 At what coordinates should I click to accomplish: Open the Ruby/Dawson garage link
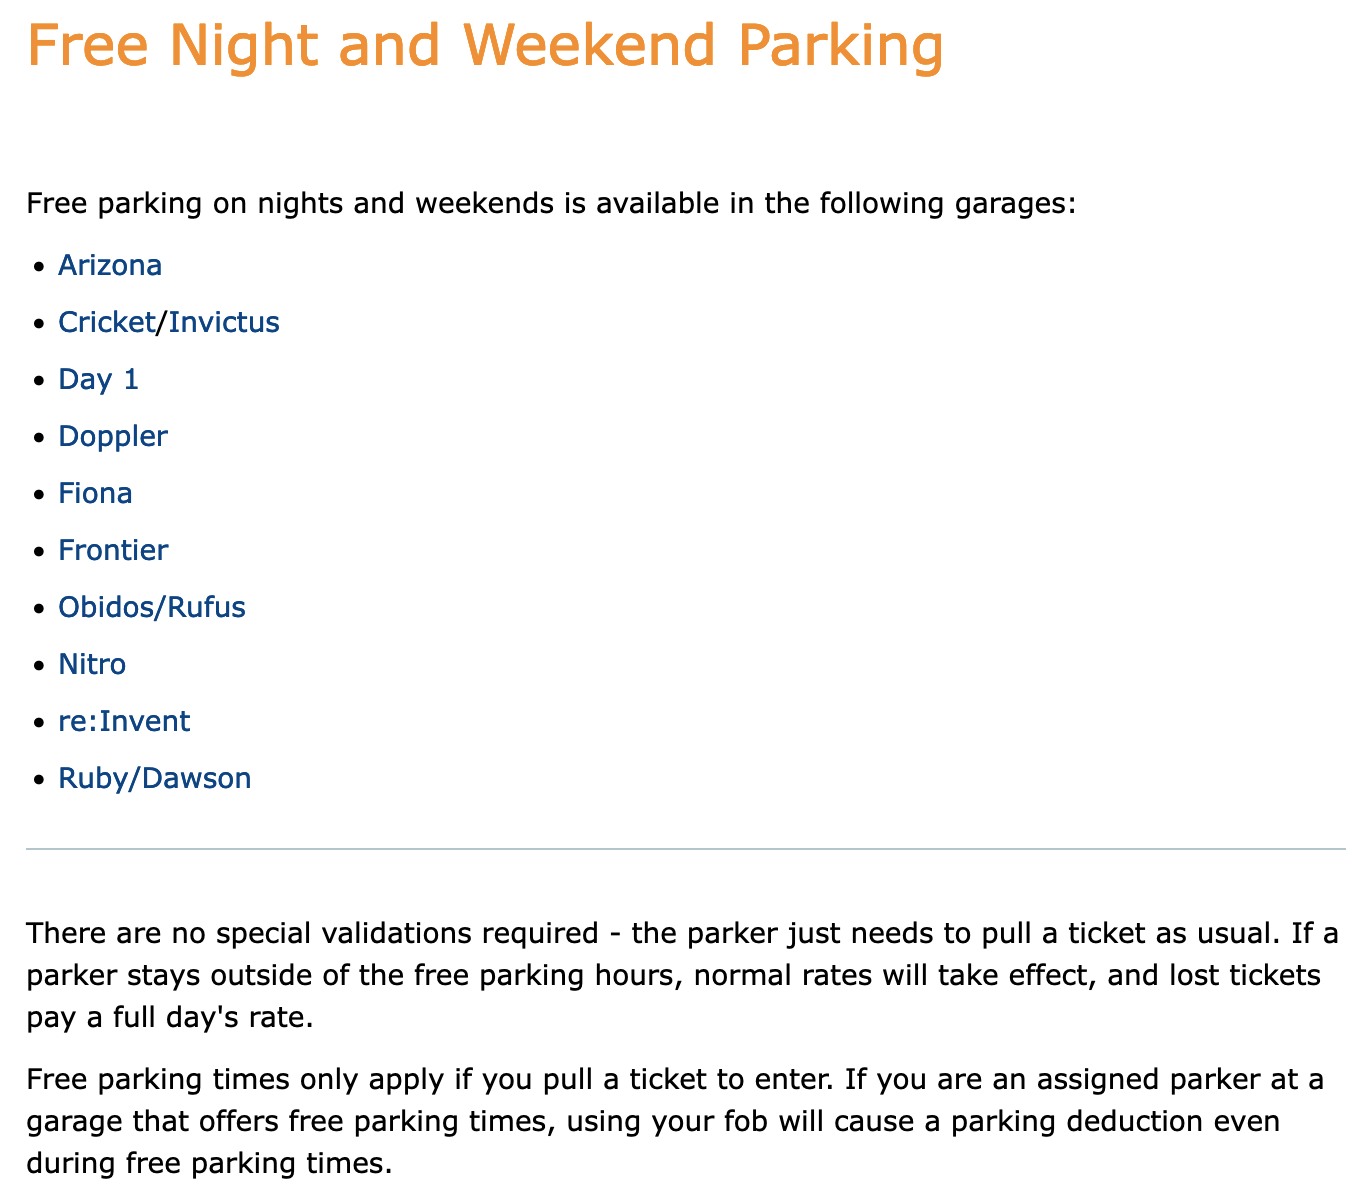(x=155, y=778)
